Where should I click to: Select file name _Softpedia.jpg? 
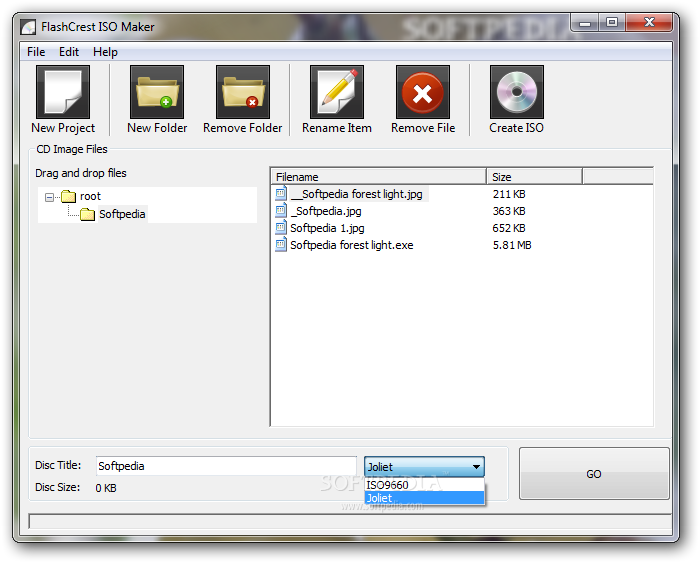click(326, 211)
